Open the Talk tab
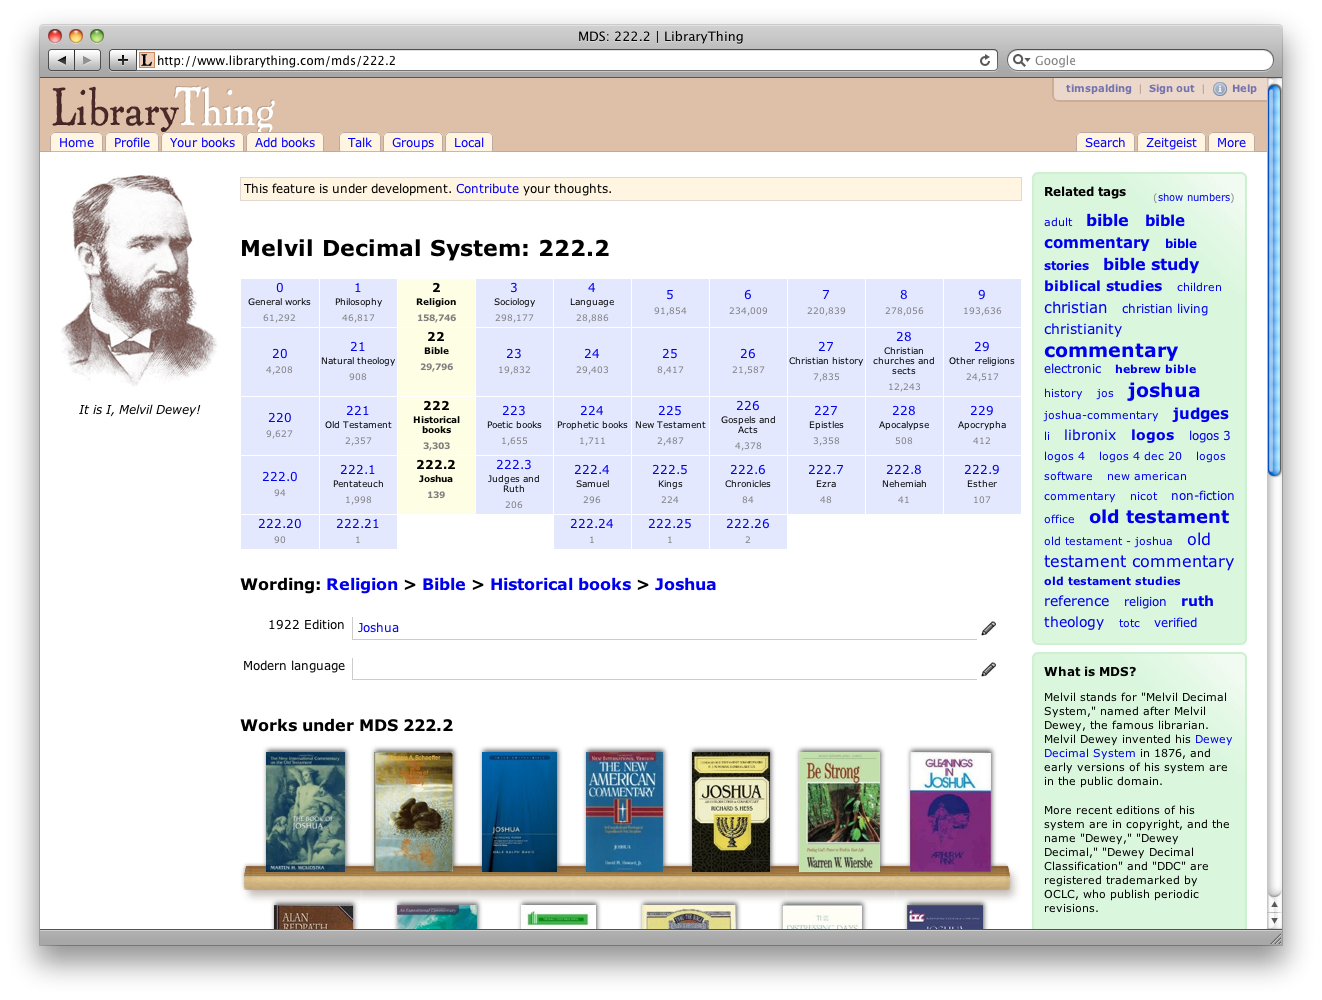1322x1000 pixels. tap(360, 142)
